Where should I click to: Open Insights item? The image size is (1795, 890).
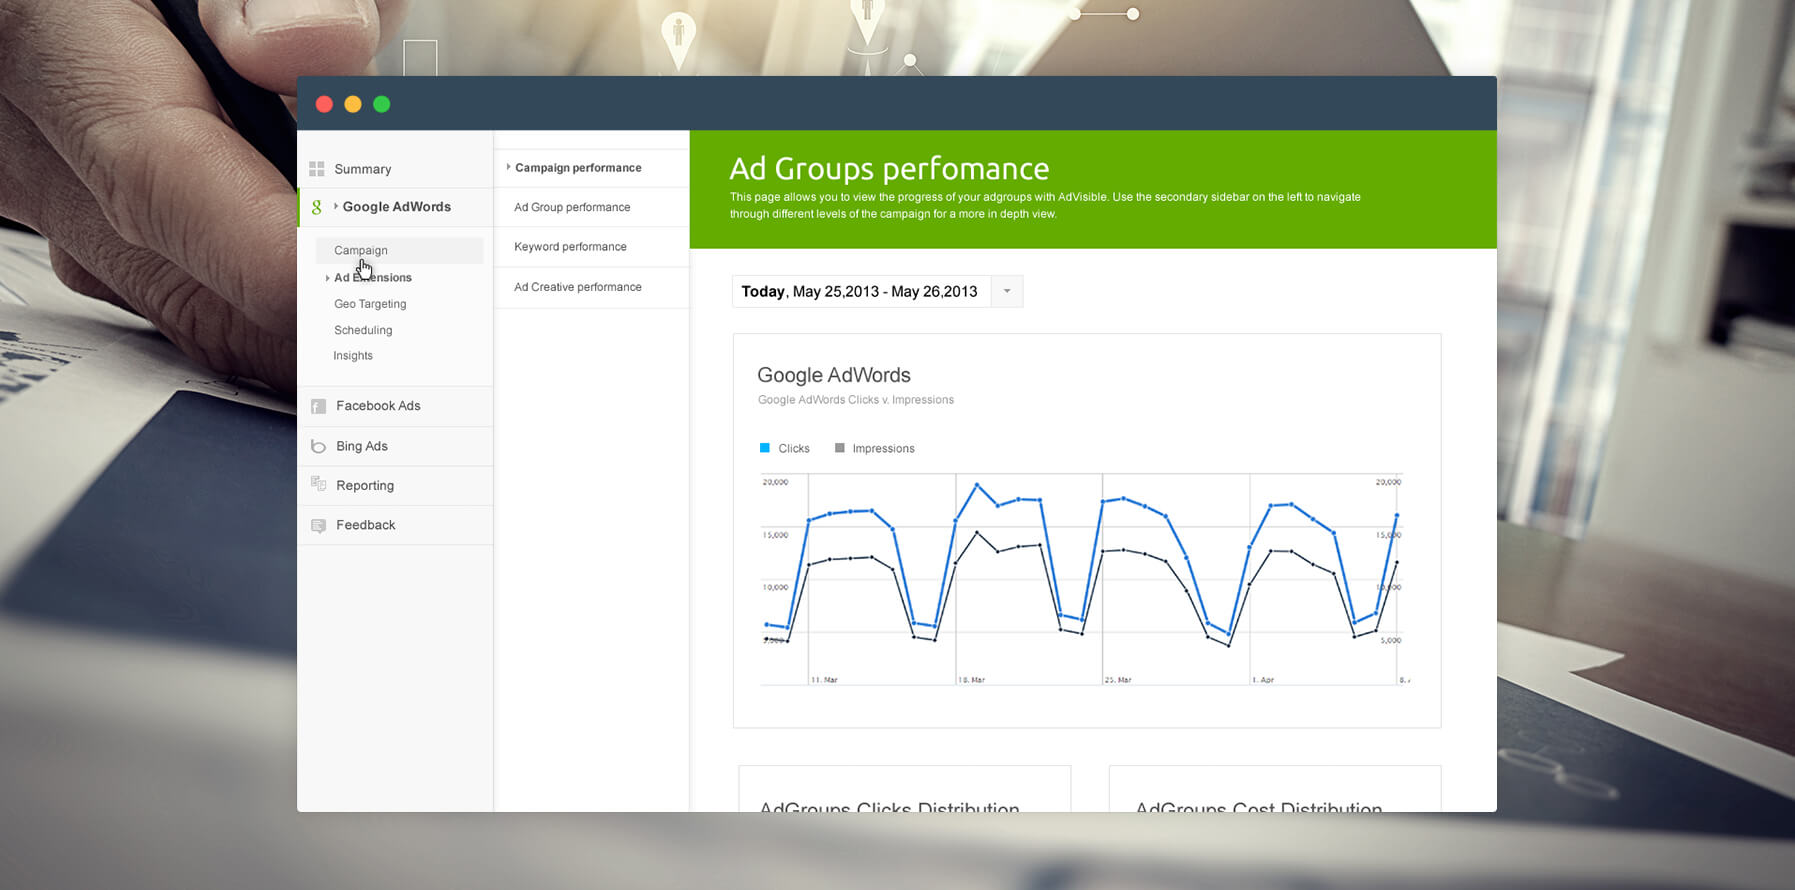(353, 356)
